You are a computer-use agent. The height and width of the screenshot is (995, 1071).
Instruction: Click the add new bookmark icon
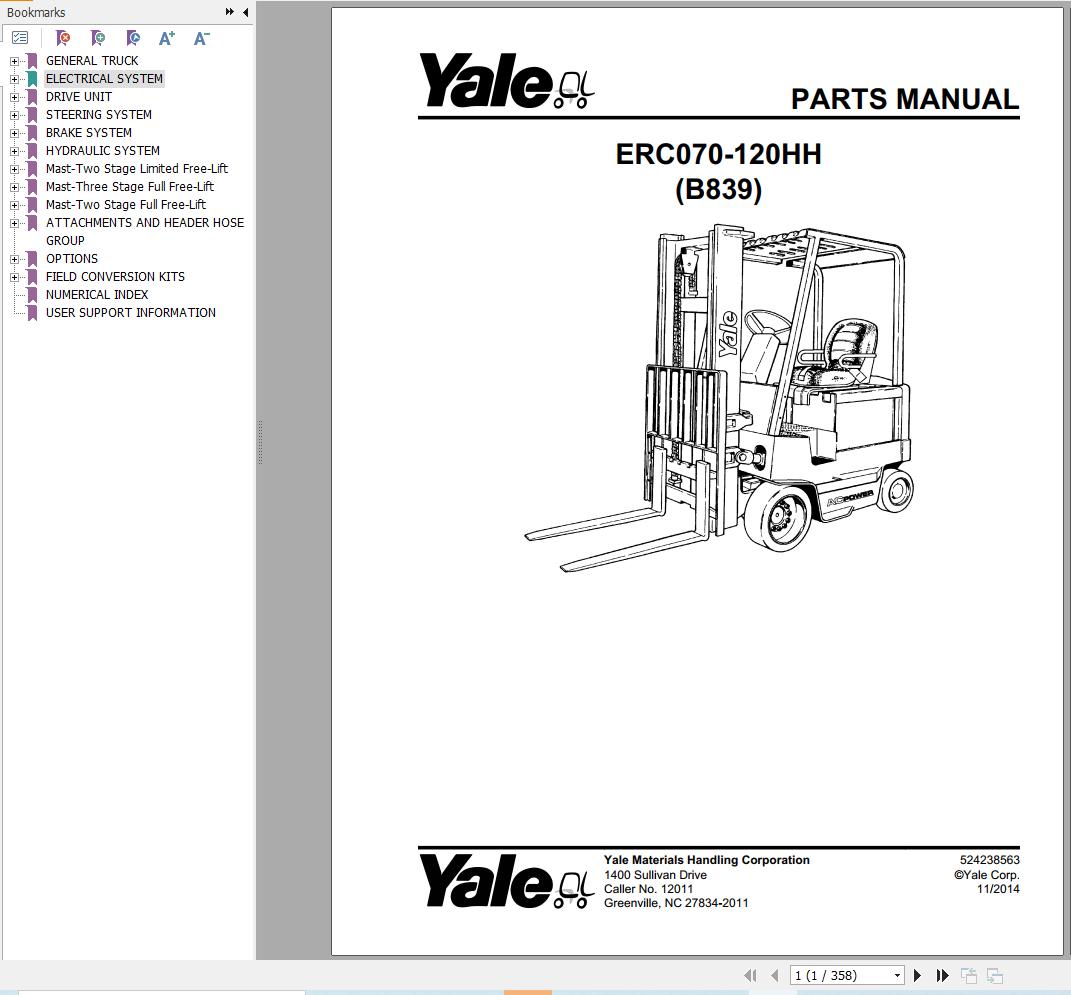98,38
